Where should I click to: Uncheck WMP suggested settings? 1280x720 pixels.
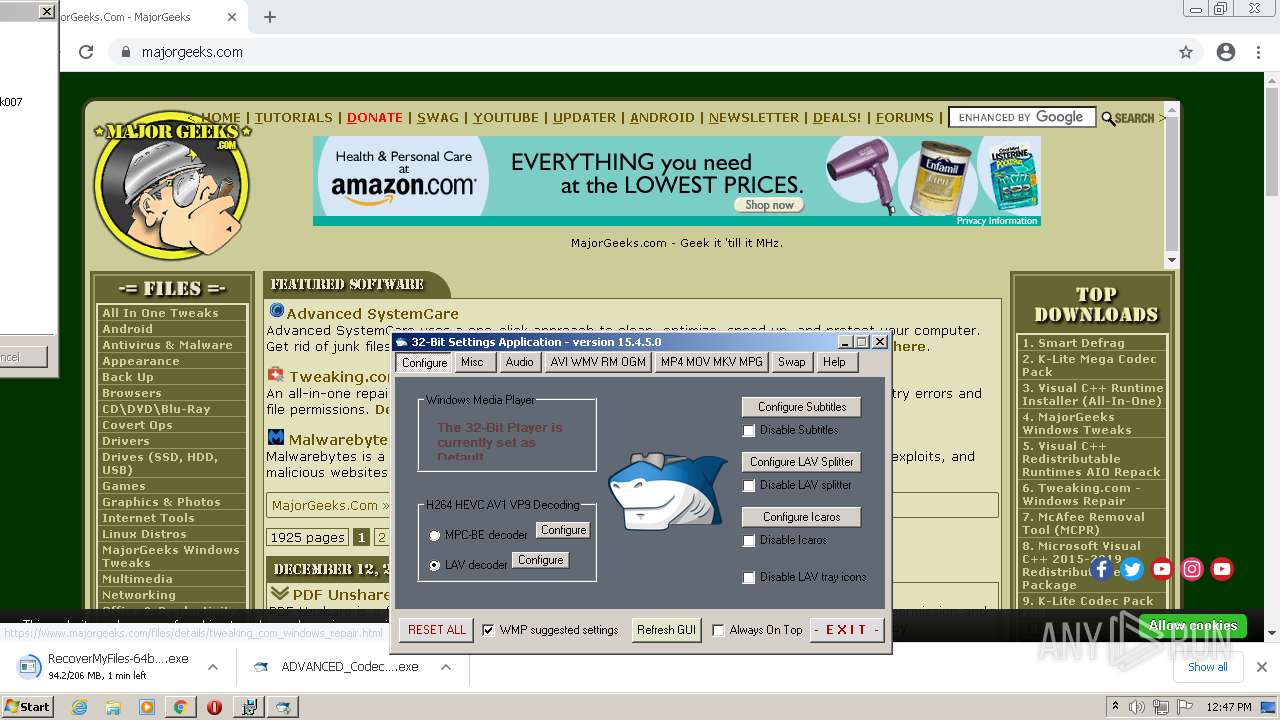pos(488,630)
